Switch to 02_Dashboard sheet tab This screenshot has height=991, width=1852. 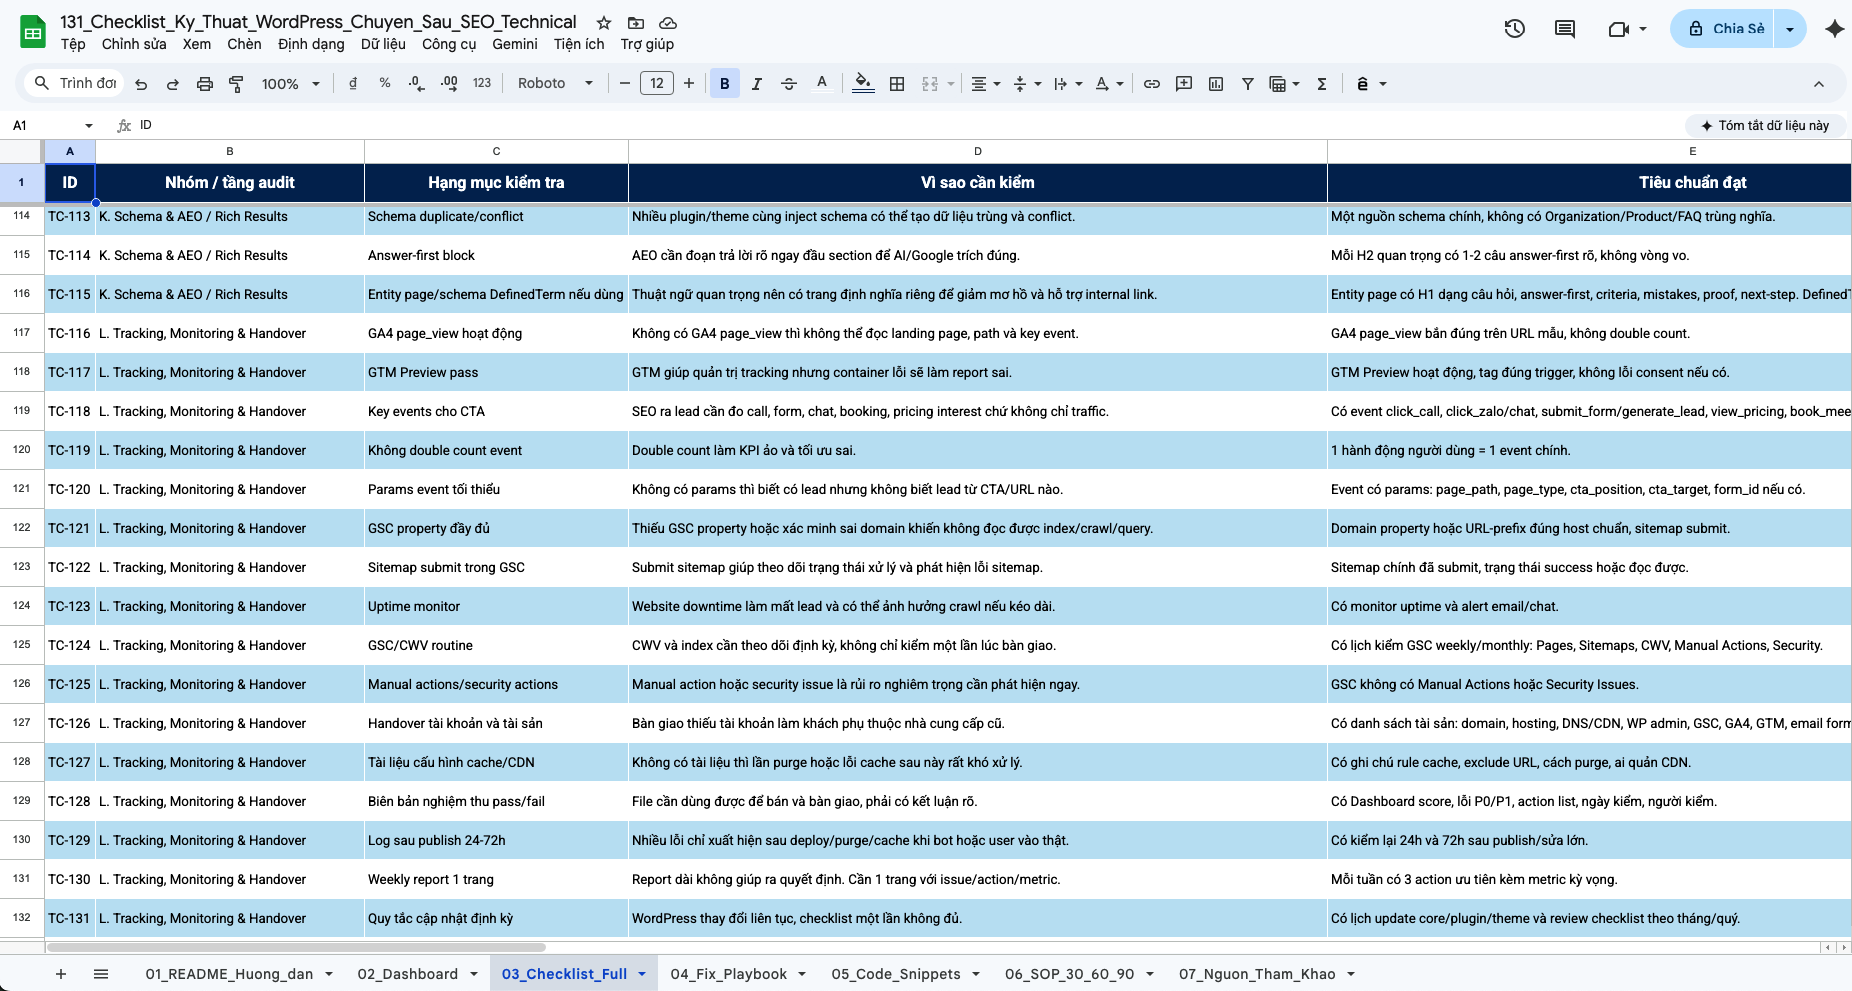(x=408, y=974)
